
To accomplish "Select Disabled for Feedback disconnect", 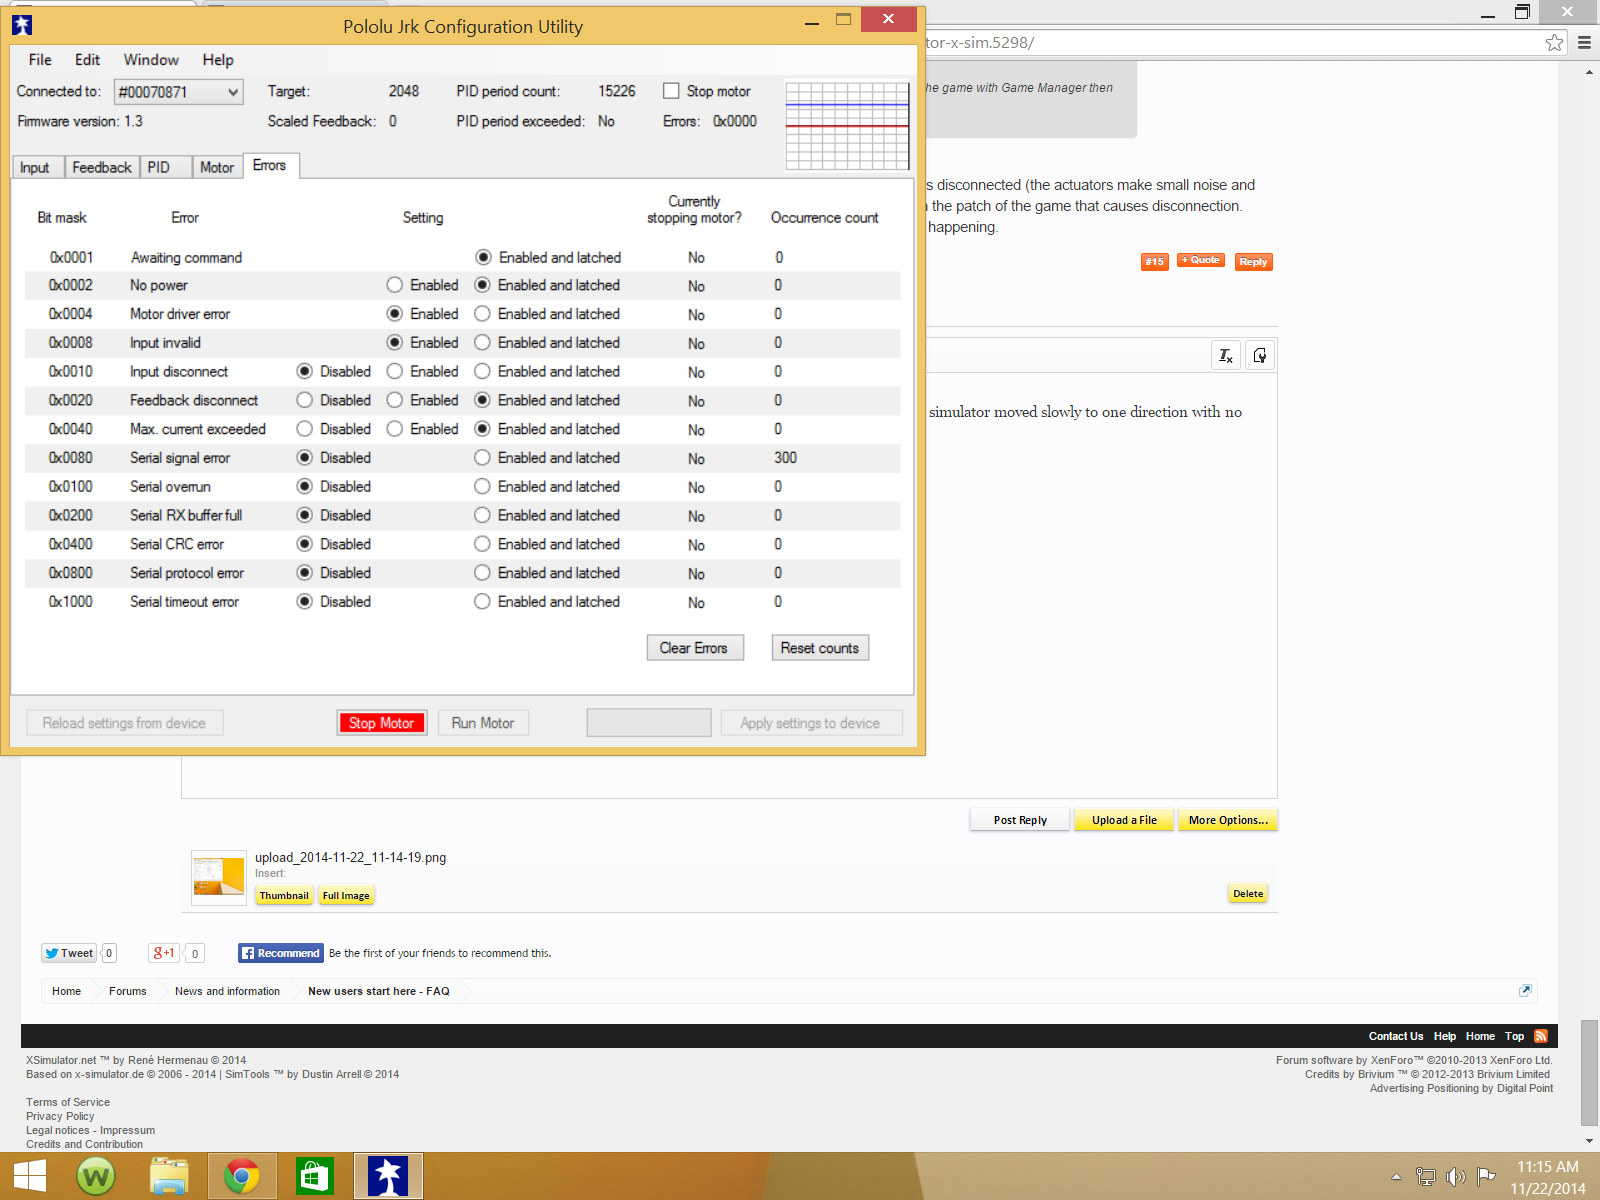I will [x=305, y=400].
